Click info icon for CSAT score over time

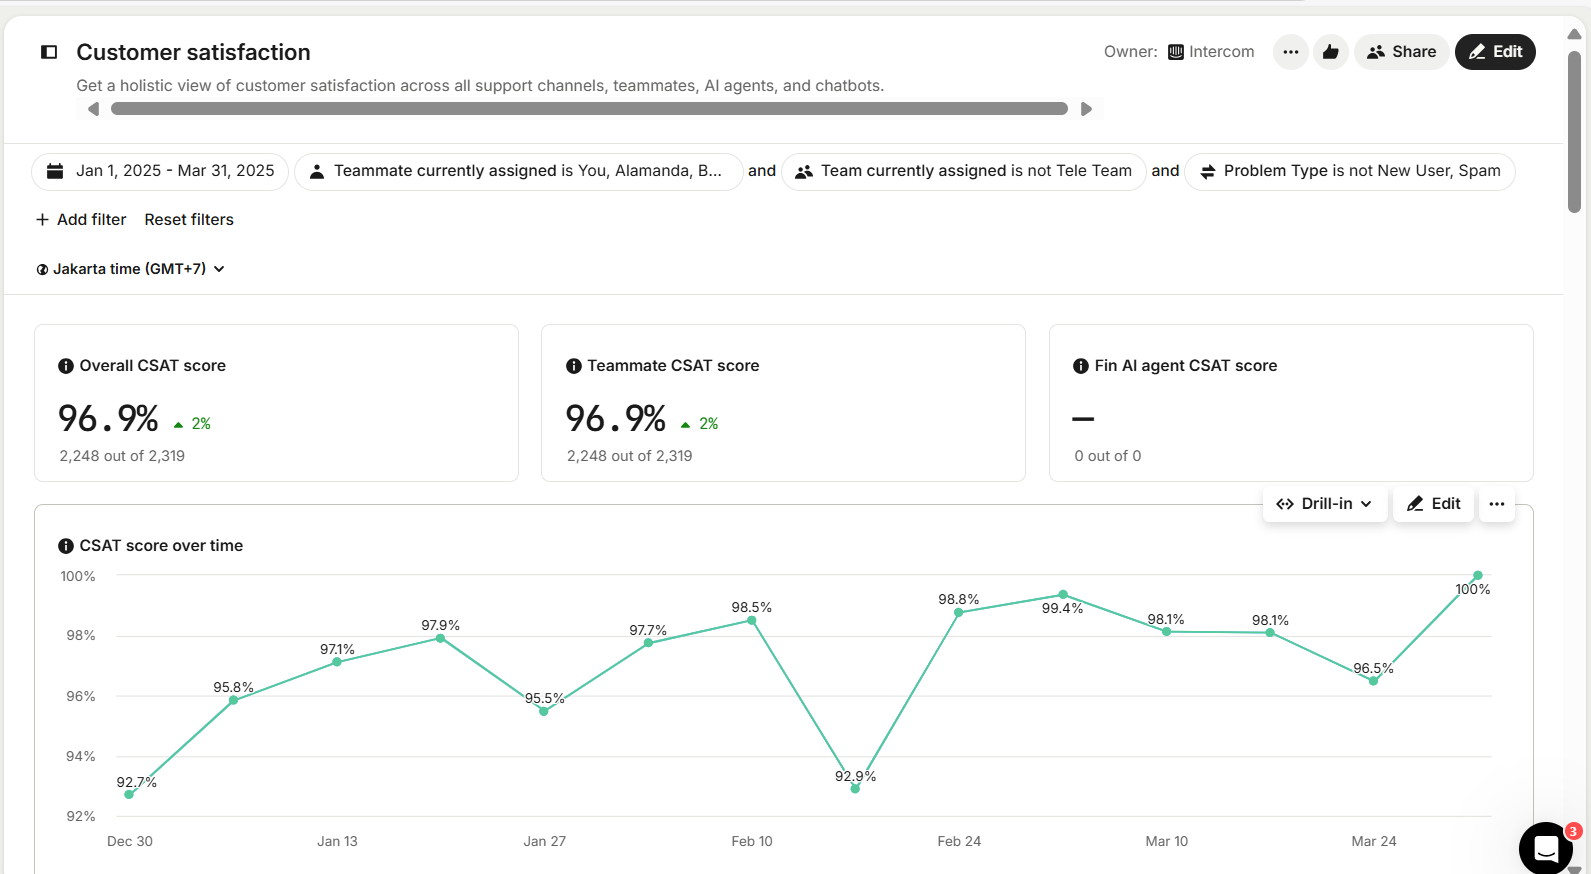click(66, 546)
